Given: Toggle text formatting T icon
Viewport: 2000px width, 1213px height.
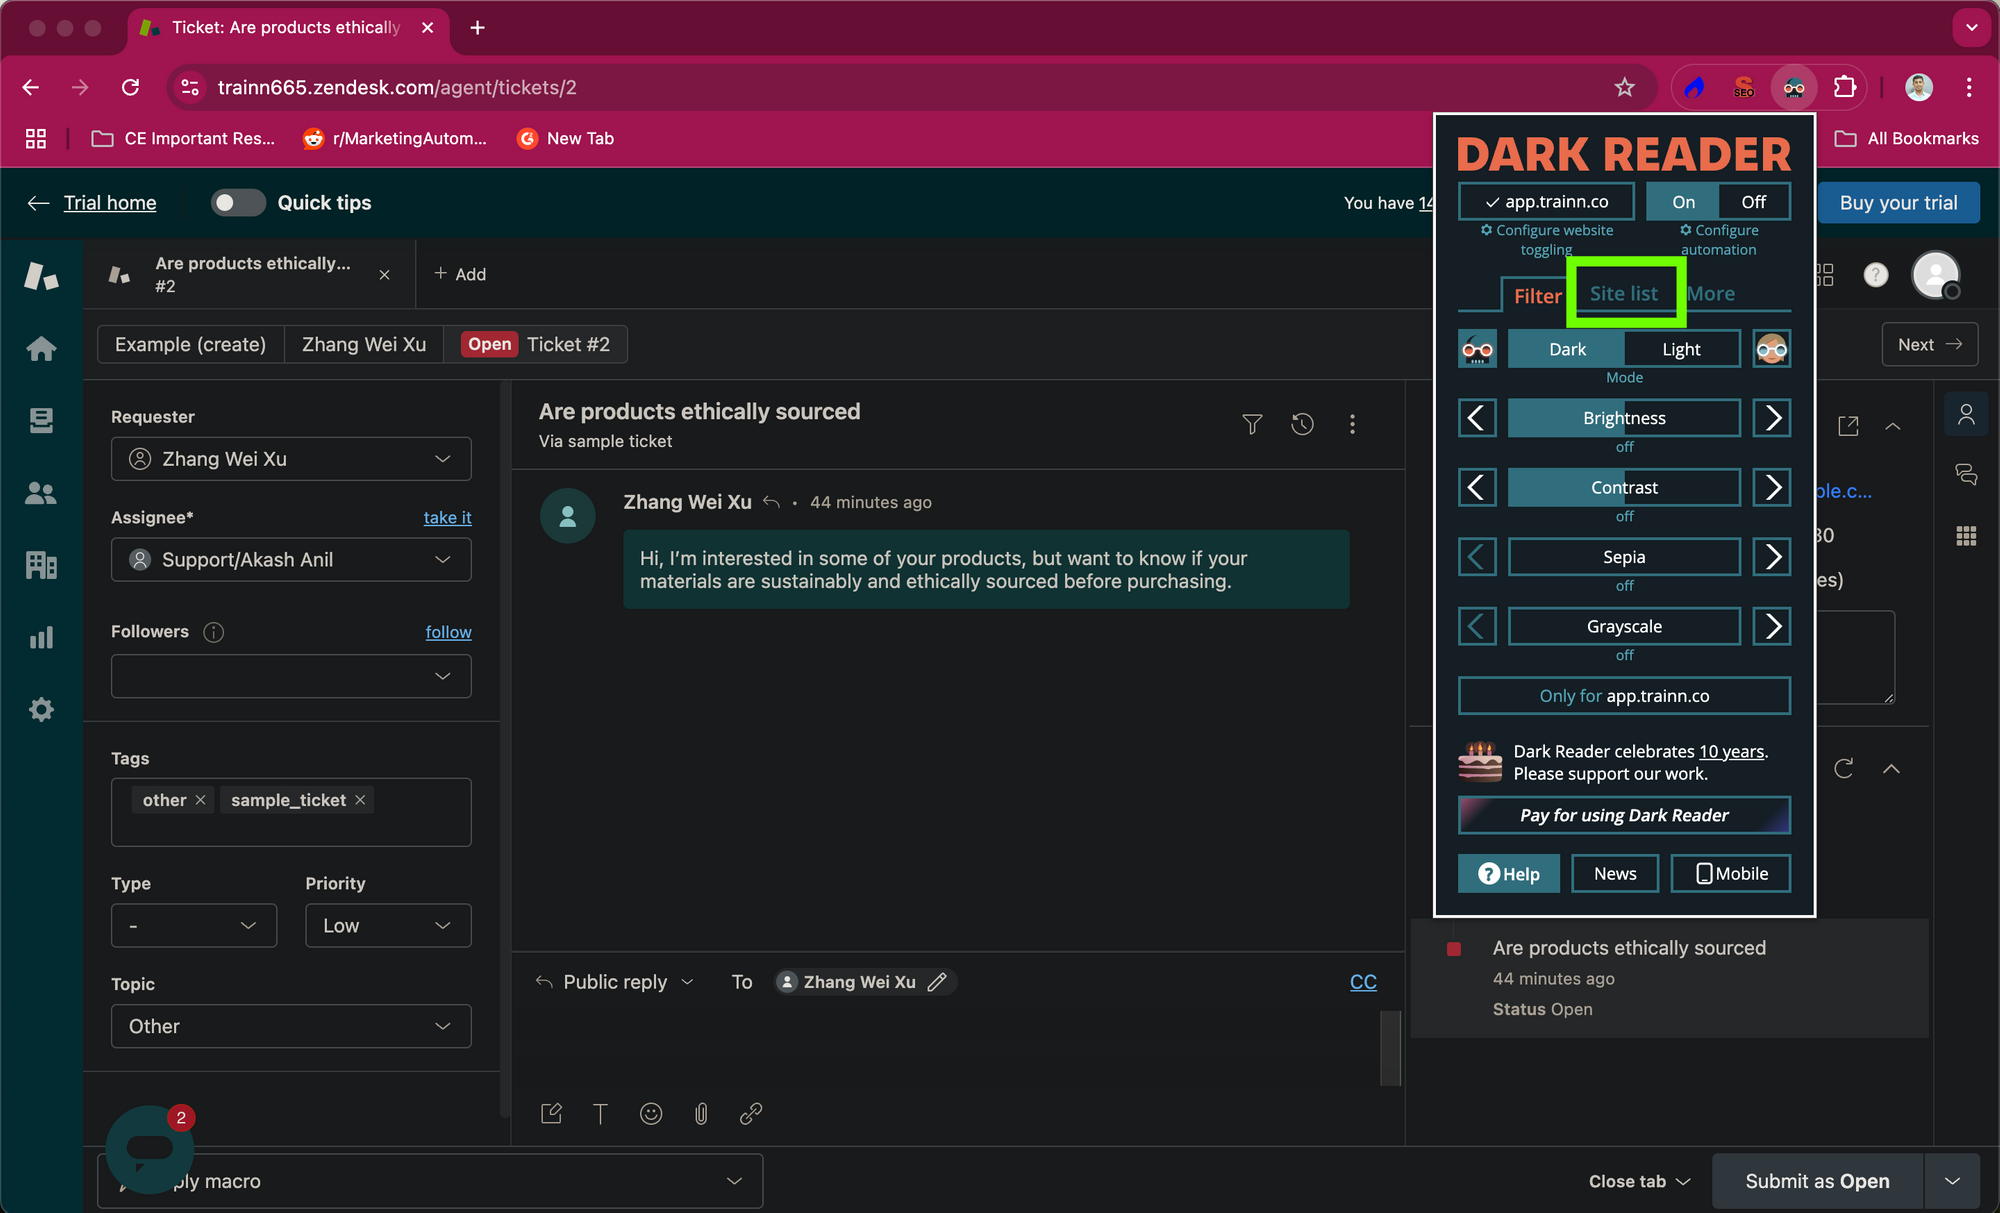Looking at the screenshot, I should click(600, 1113).
